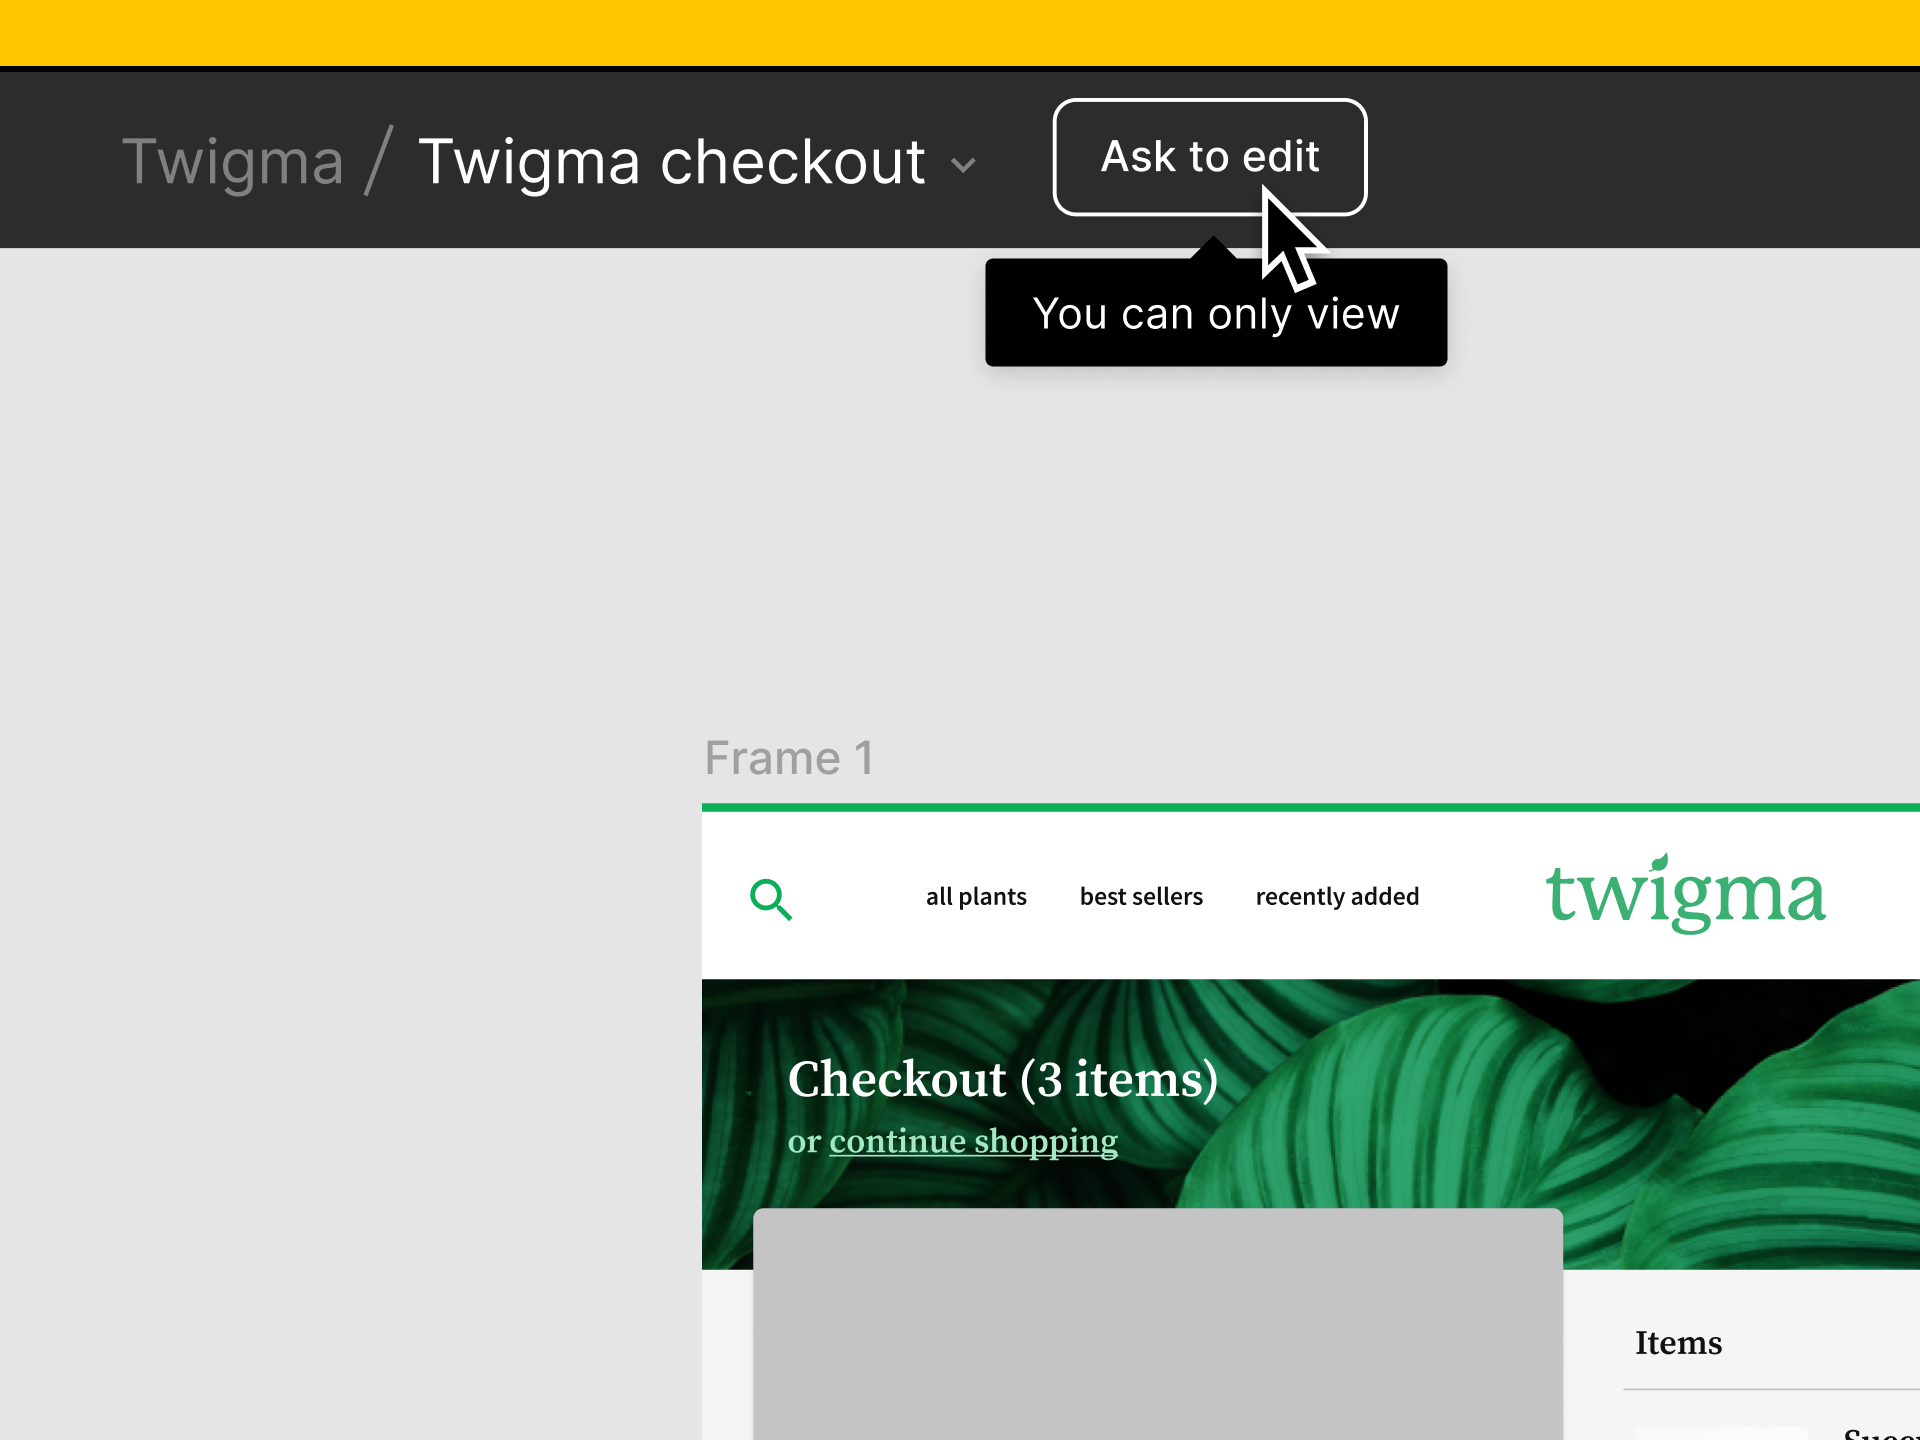Image resolution: width=1920 pixels, height=1440 pixels.
Task: Click the 'recently added' menu item
Action: point(1336,895)
